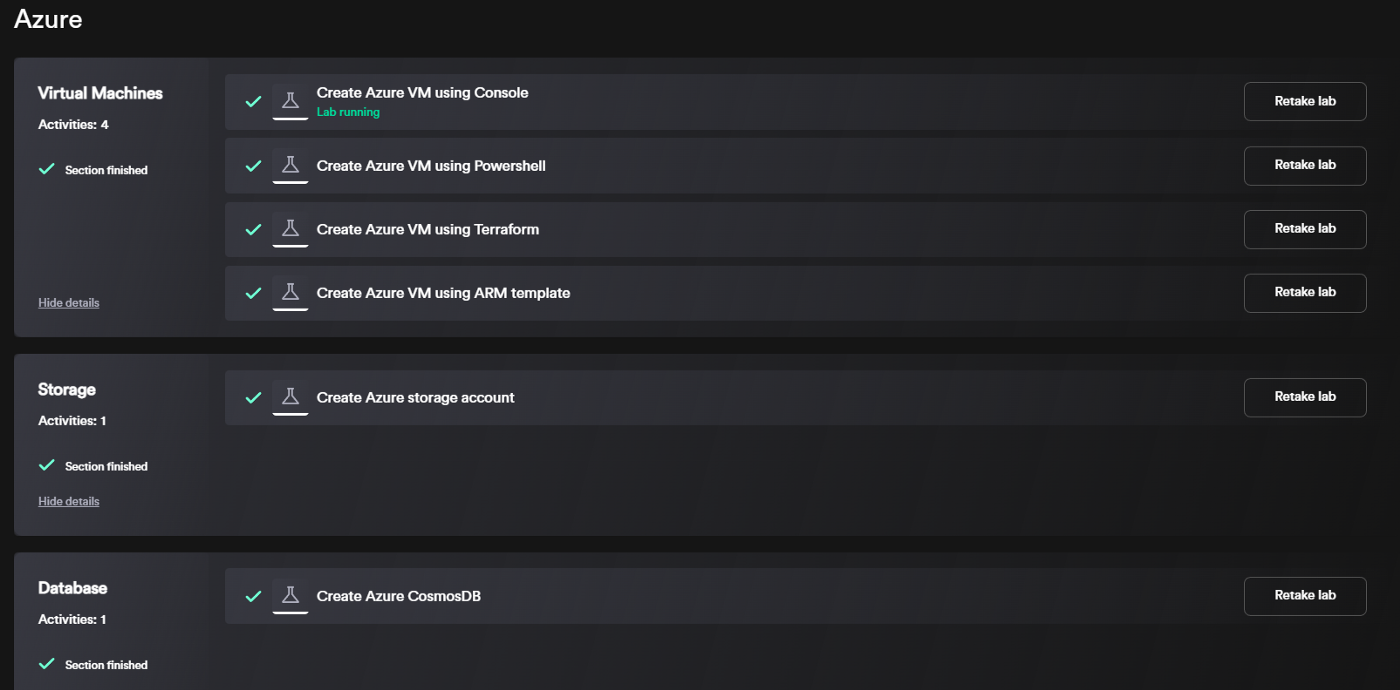Click checkmark next to Azure VM using Console
Screen dimensions: 1400x690
[254, 101]
